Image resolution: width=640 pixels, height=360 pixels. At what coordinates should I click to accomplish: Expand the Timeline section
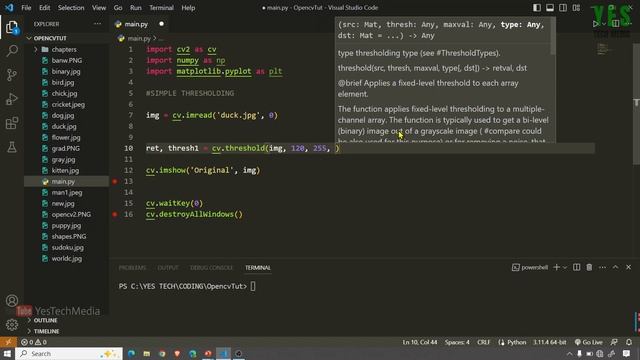click(46, 331)
